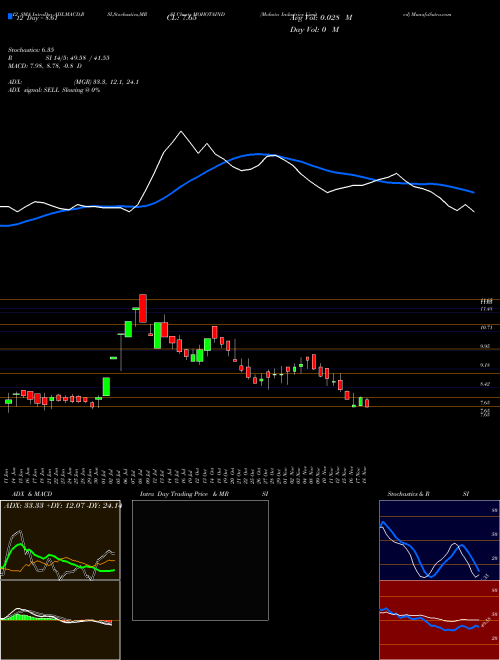Click the ADX signal SELL text
The width and height of the screenshot is (500, 660).
coord(54,90)
